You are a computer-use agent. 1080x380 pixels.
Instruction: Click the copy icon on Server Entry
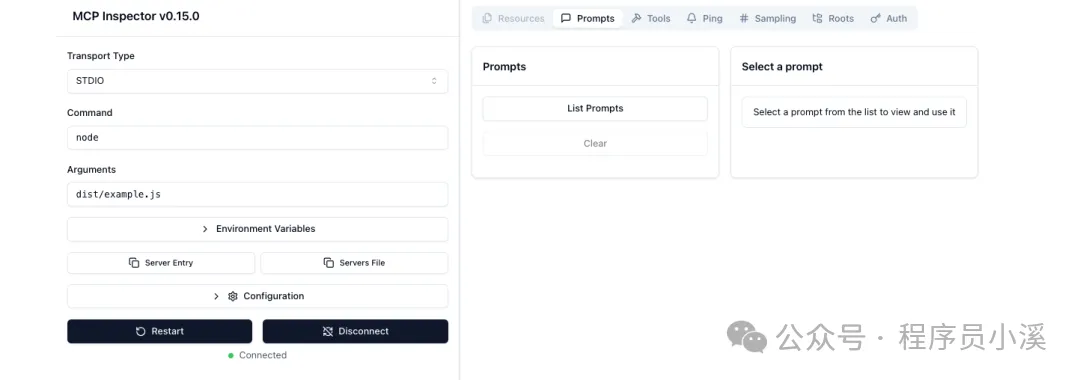[134, 263]
